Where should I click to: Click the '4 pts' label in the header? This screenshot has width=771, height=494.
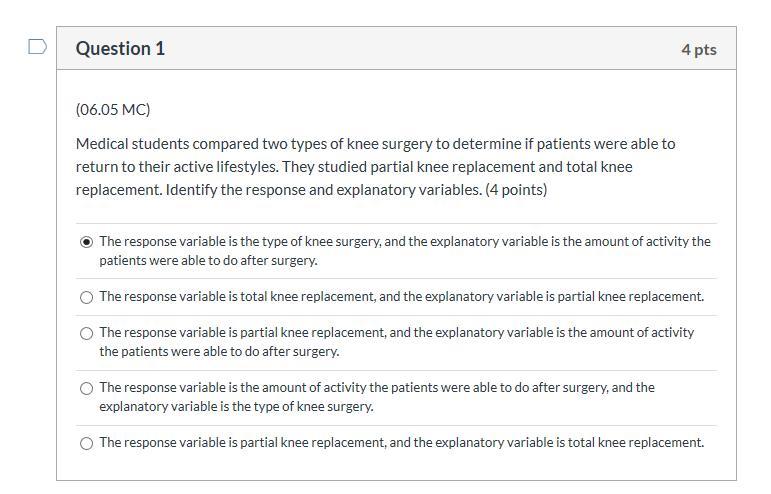coord(698,49)
